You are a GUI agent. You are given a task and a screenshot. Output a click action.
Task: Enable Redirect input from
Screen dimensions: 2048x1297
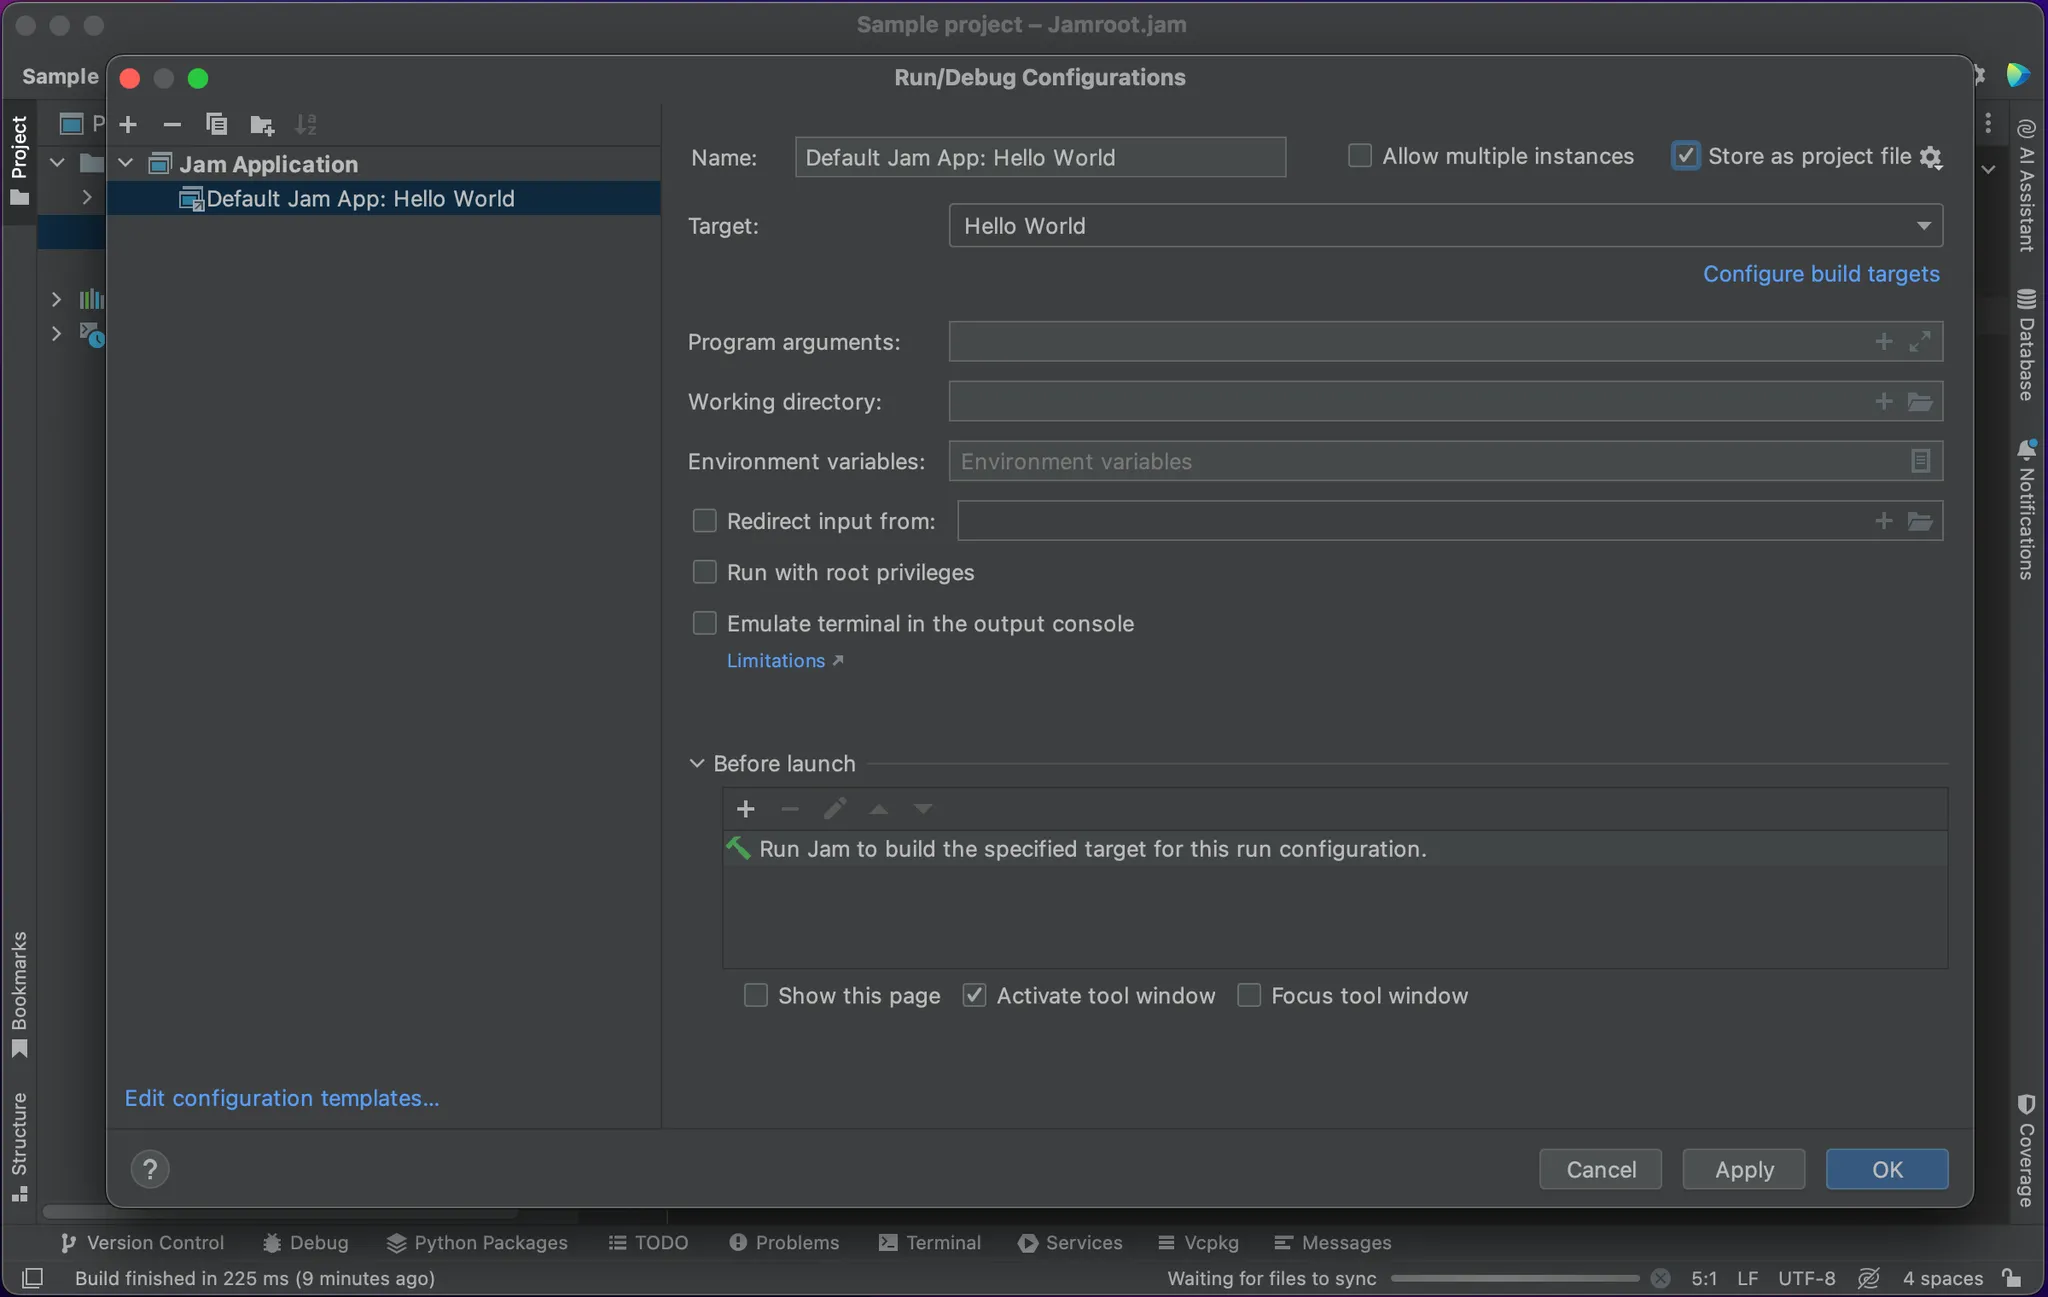point(705,521)
